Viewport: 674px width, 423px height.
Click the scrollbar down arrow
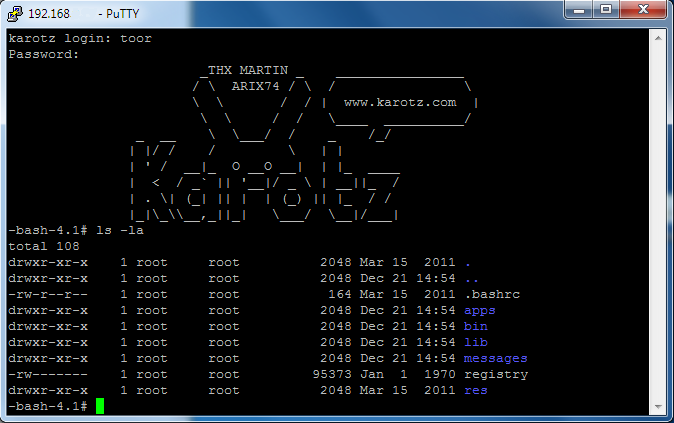click(x=658, y=406)
